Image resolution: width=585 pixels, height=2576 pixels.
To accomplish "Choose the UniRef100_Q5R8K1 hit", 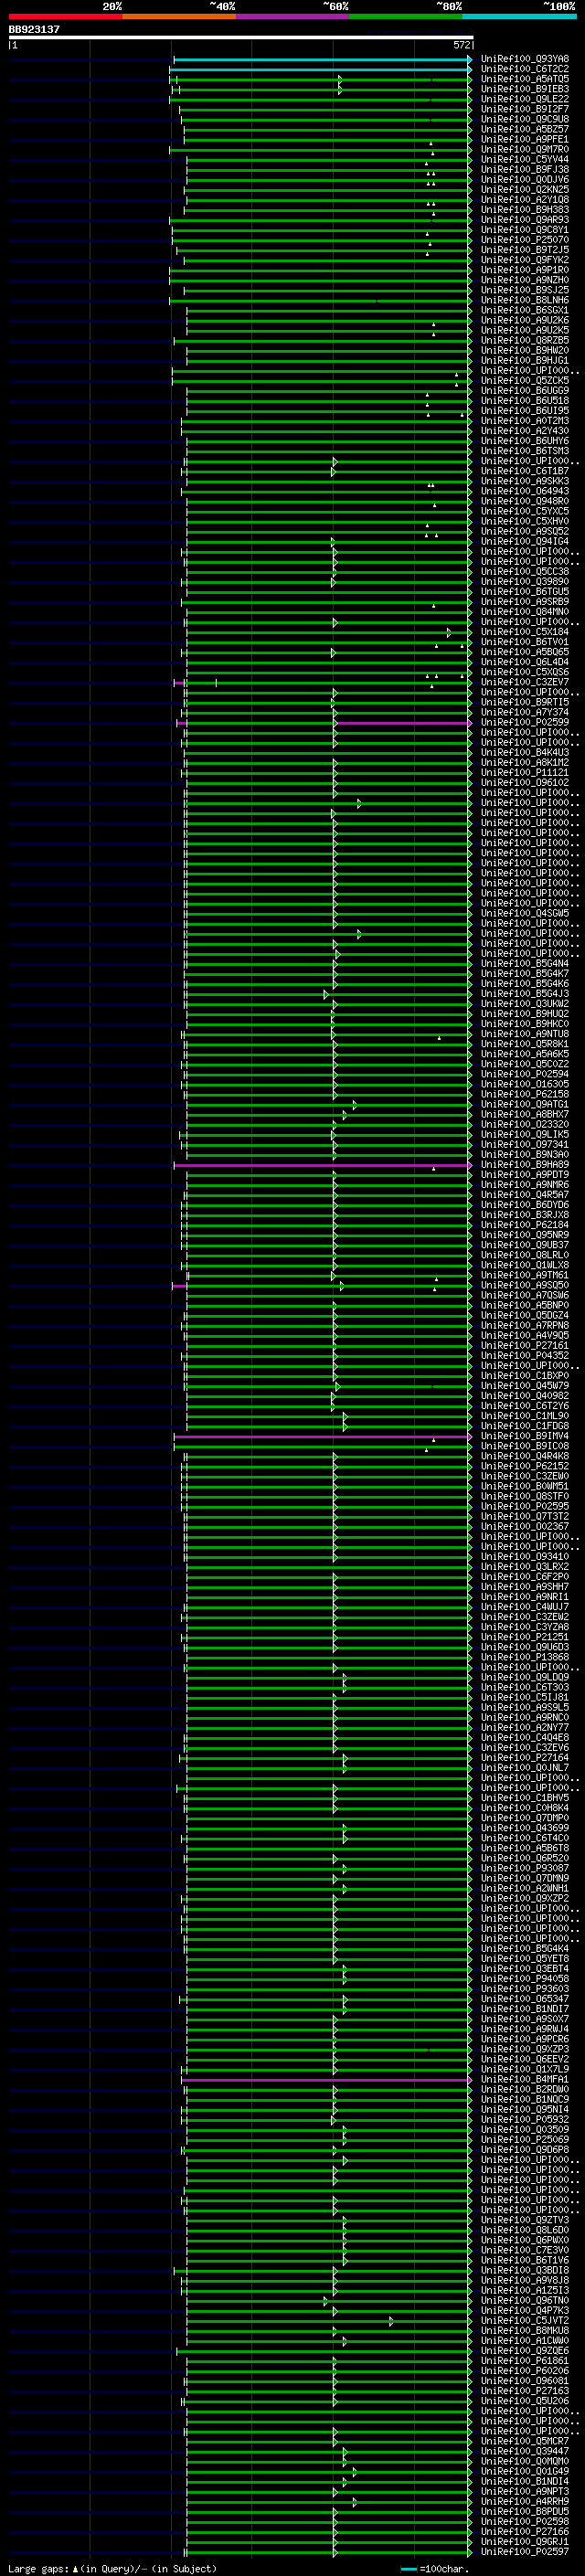I will [525, 1044].
